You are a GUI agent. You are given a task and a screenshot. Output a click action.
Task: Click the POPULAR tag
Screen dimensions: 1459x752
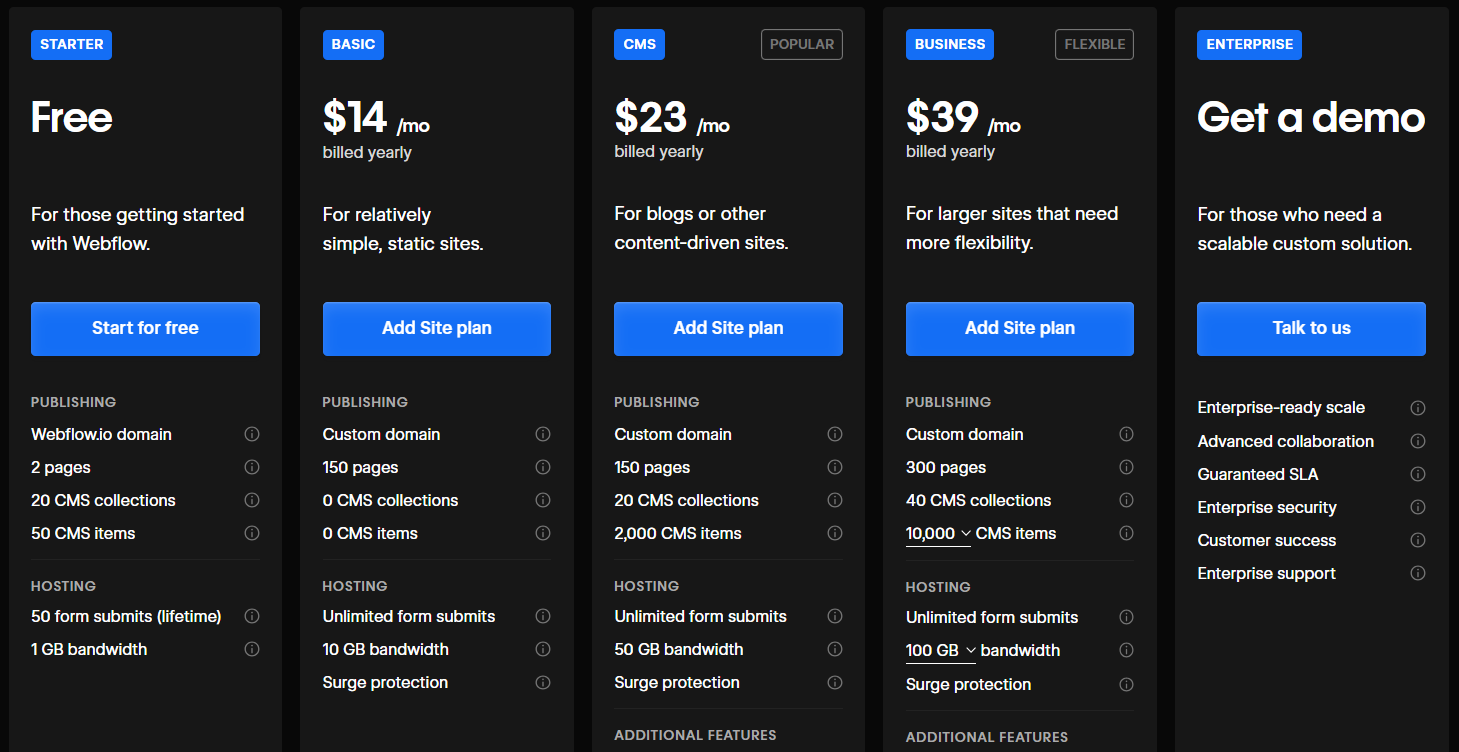[802, 44]
